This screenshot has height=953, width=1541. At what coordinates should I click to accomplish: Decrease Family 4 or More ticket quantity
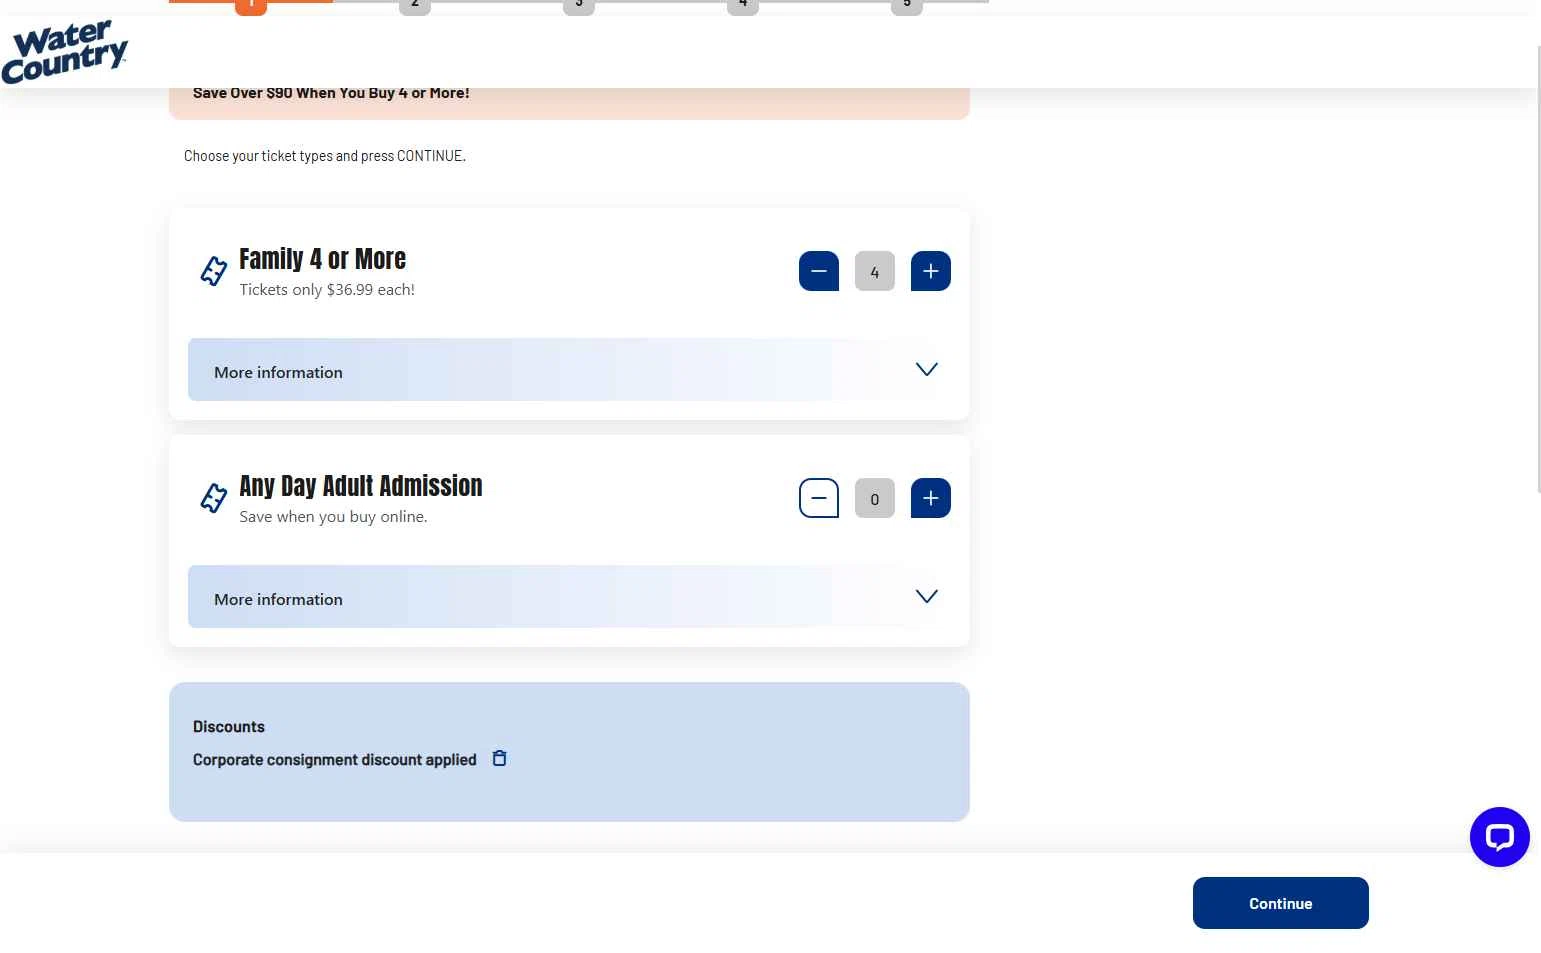tap(818, 271)
